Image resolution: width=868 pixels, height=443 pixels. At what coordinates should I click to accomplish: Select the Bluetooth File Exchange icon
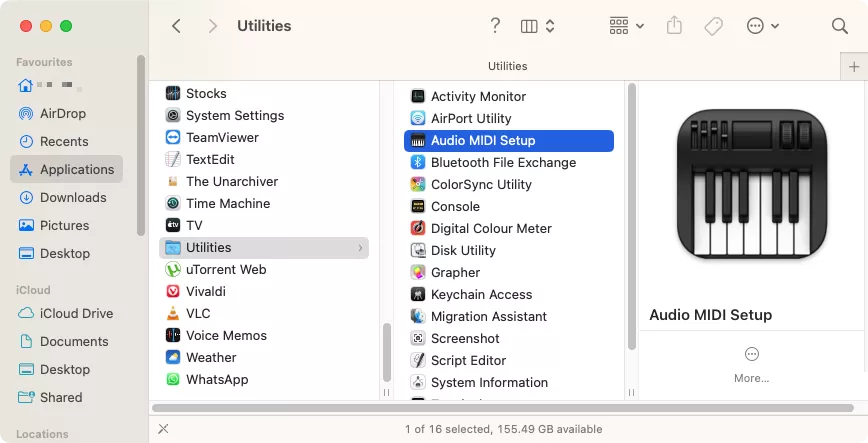[x=418, y=162]
